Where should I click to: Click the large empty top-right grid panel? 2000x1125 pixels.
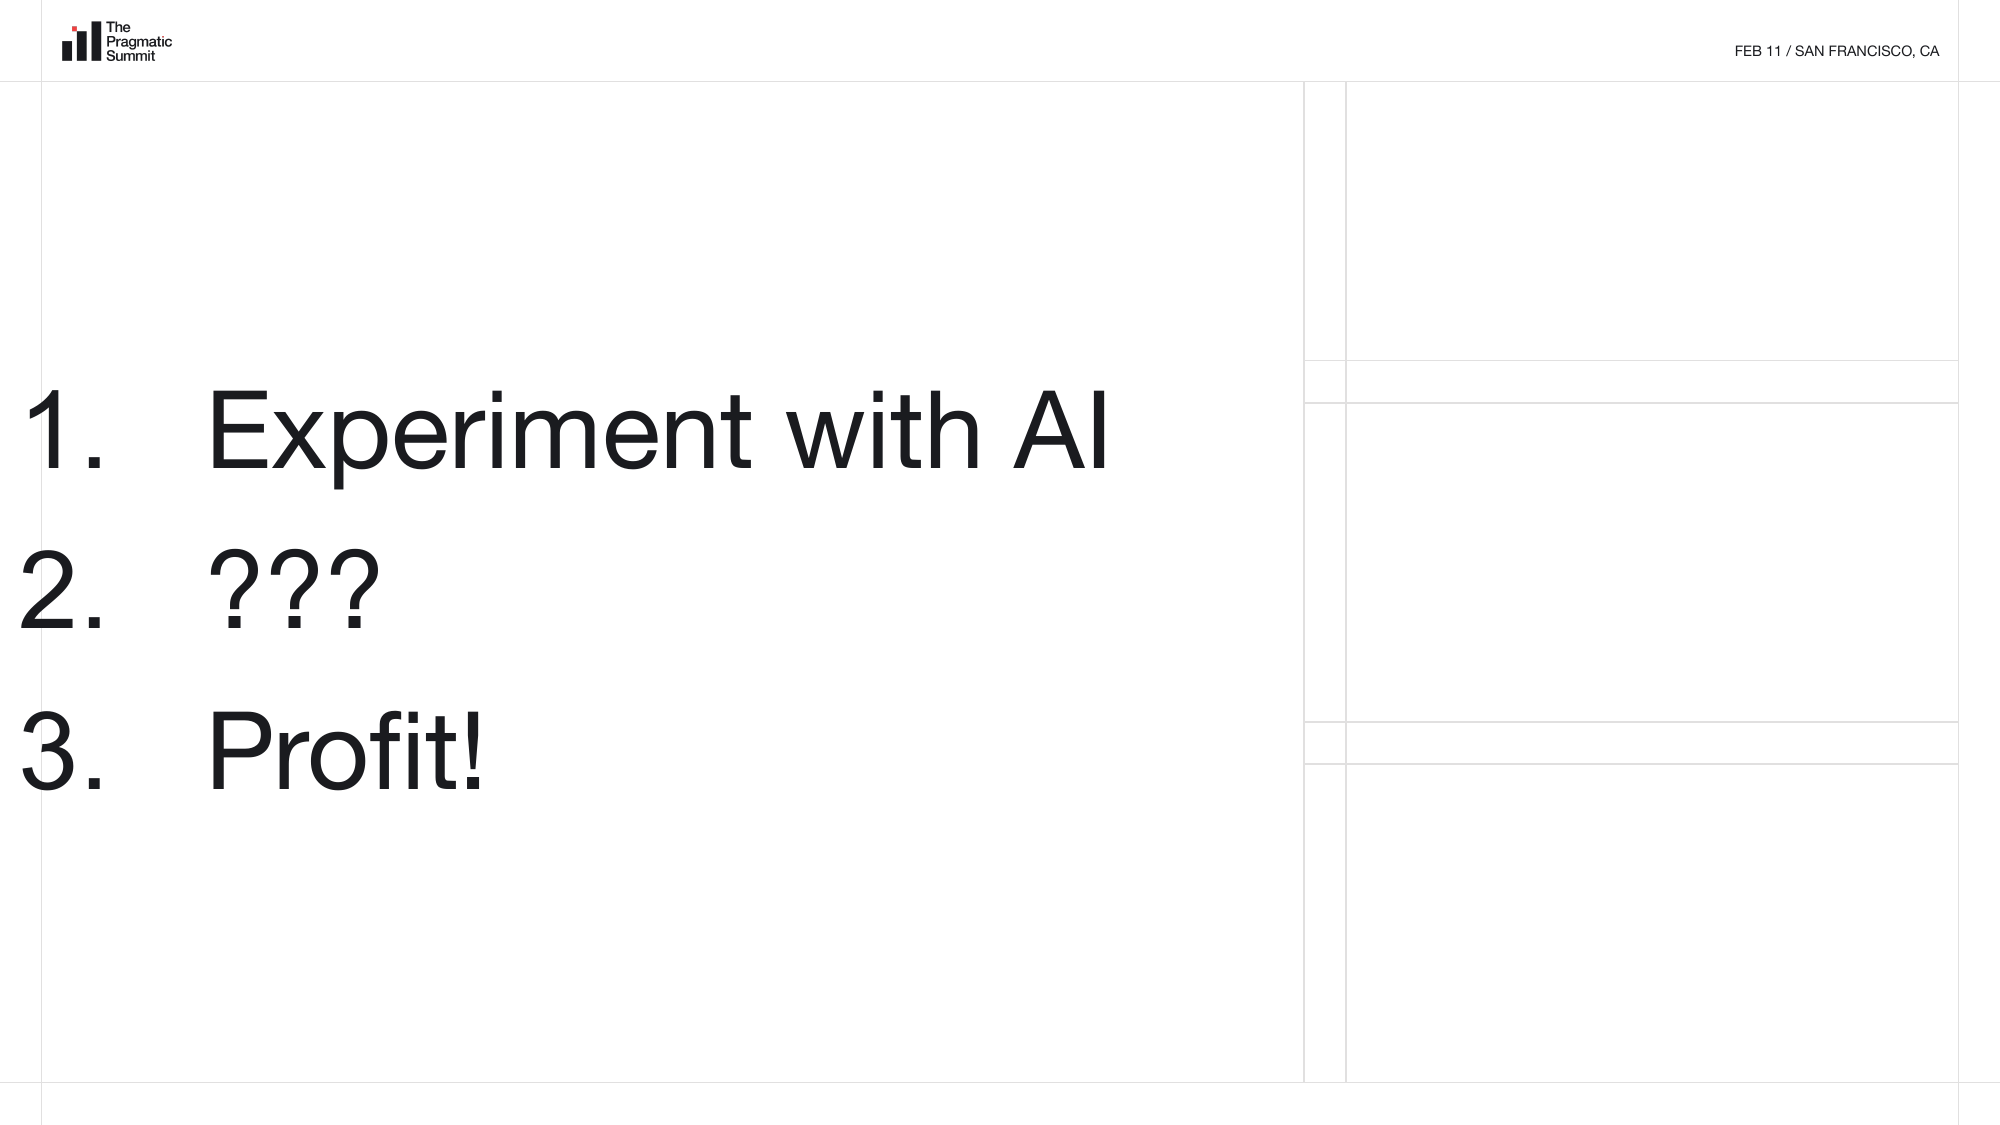(x=1651, y=221)
